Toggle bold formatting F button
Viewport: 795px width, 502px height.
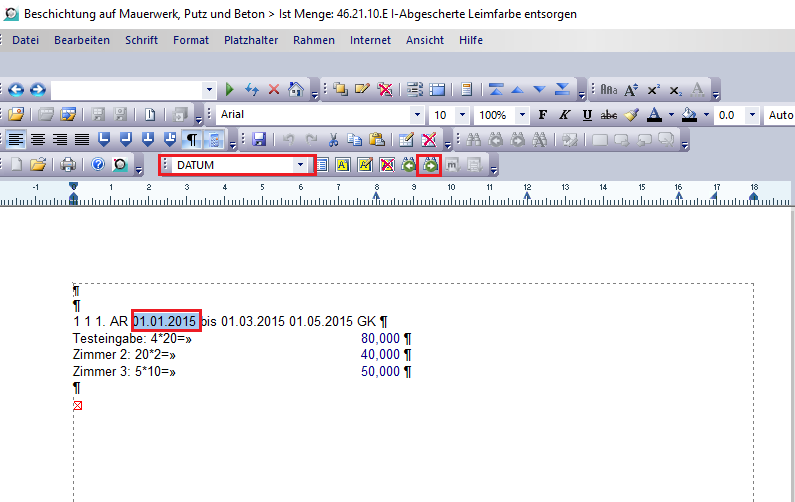543,115
